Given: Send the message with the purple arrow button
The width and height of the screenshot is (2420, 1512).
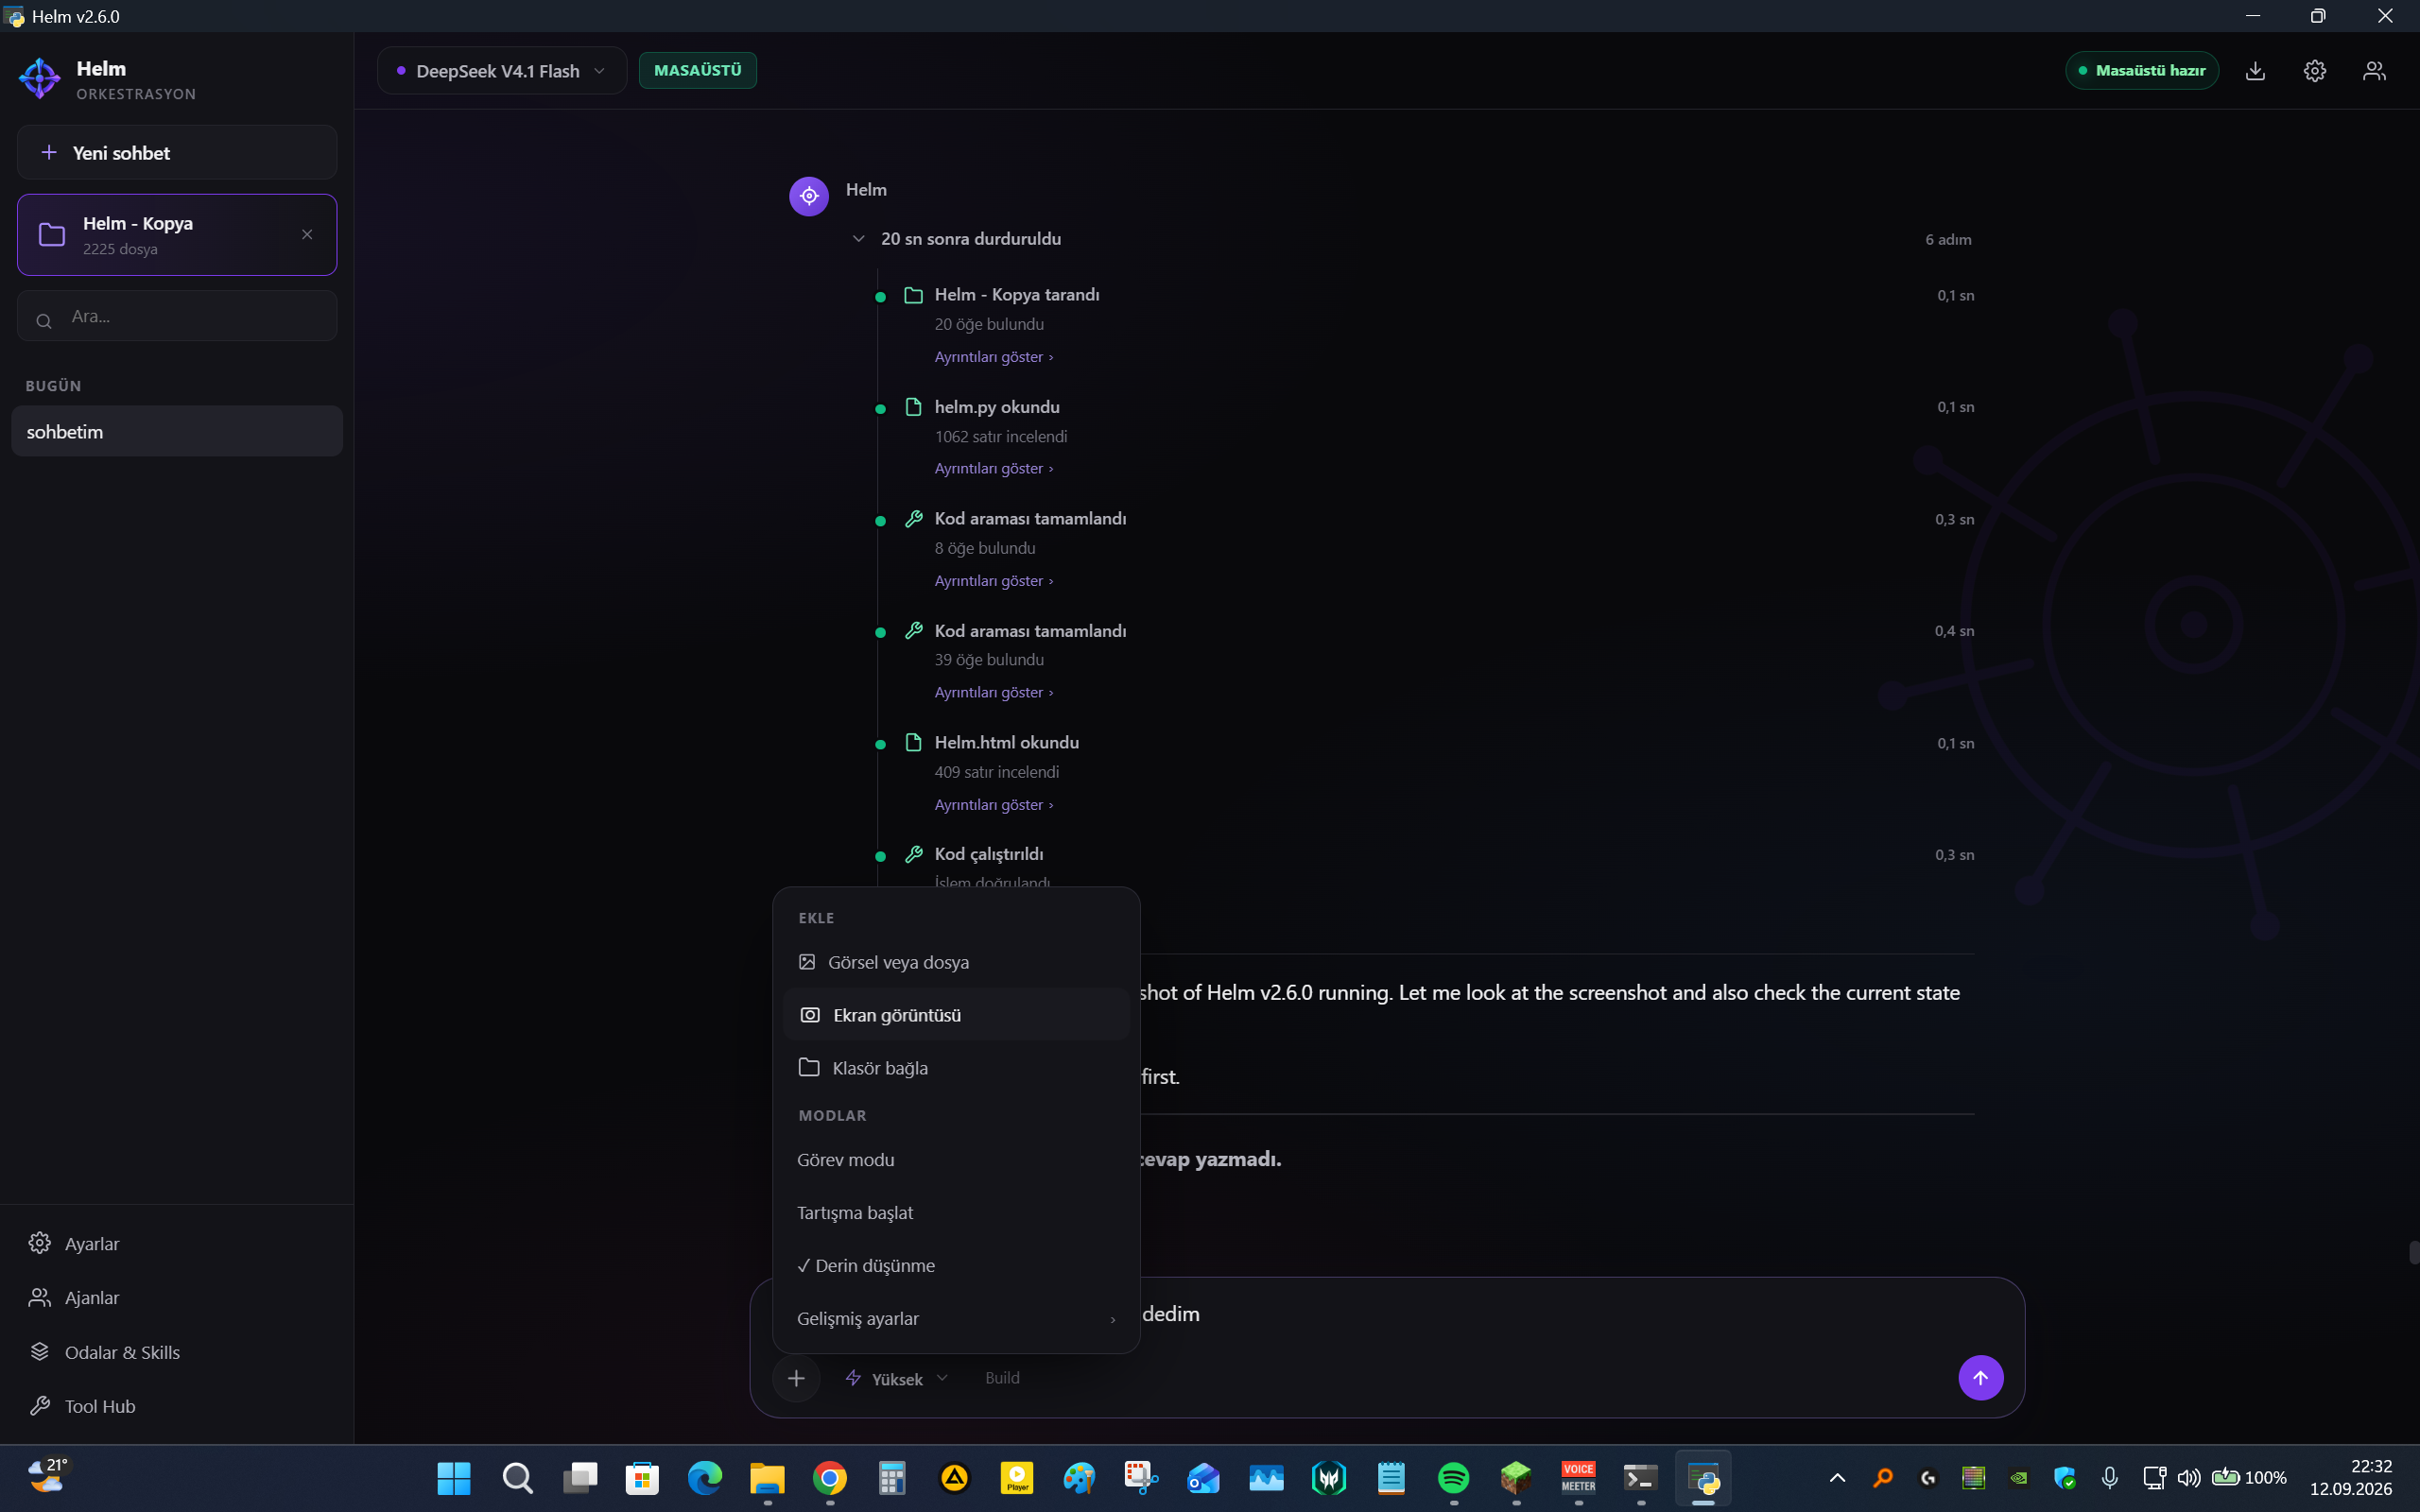Looking at the screenshot, I should [1980, 1378].
